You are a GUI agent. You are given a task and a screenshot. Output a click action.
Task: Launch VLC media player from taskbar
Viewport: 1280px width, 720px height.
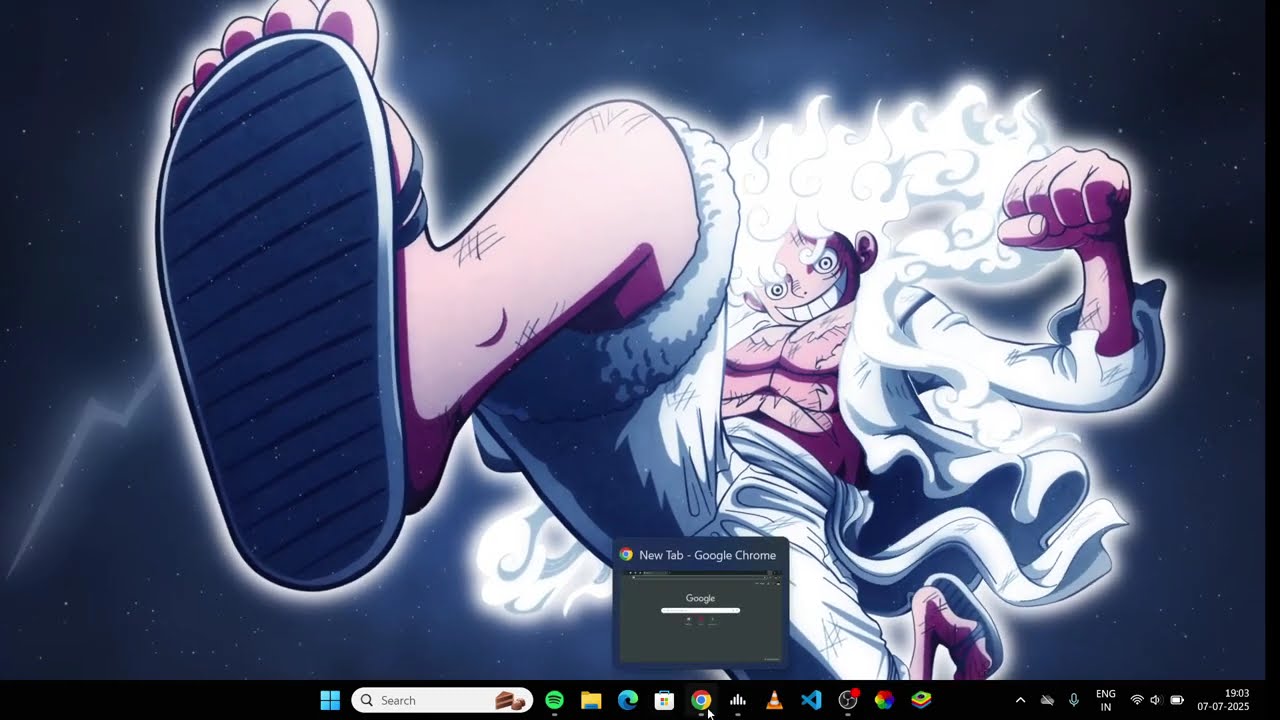774,700
